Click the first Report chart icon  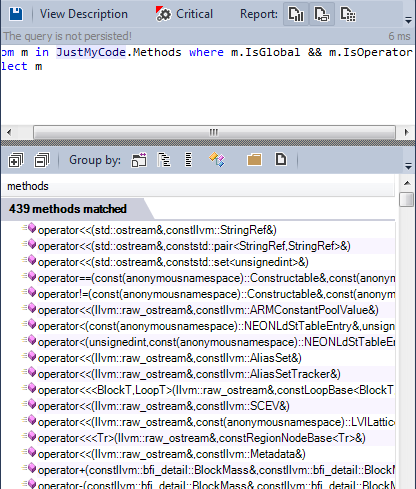tap(296, 14)
